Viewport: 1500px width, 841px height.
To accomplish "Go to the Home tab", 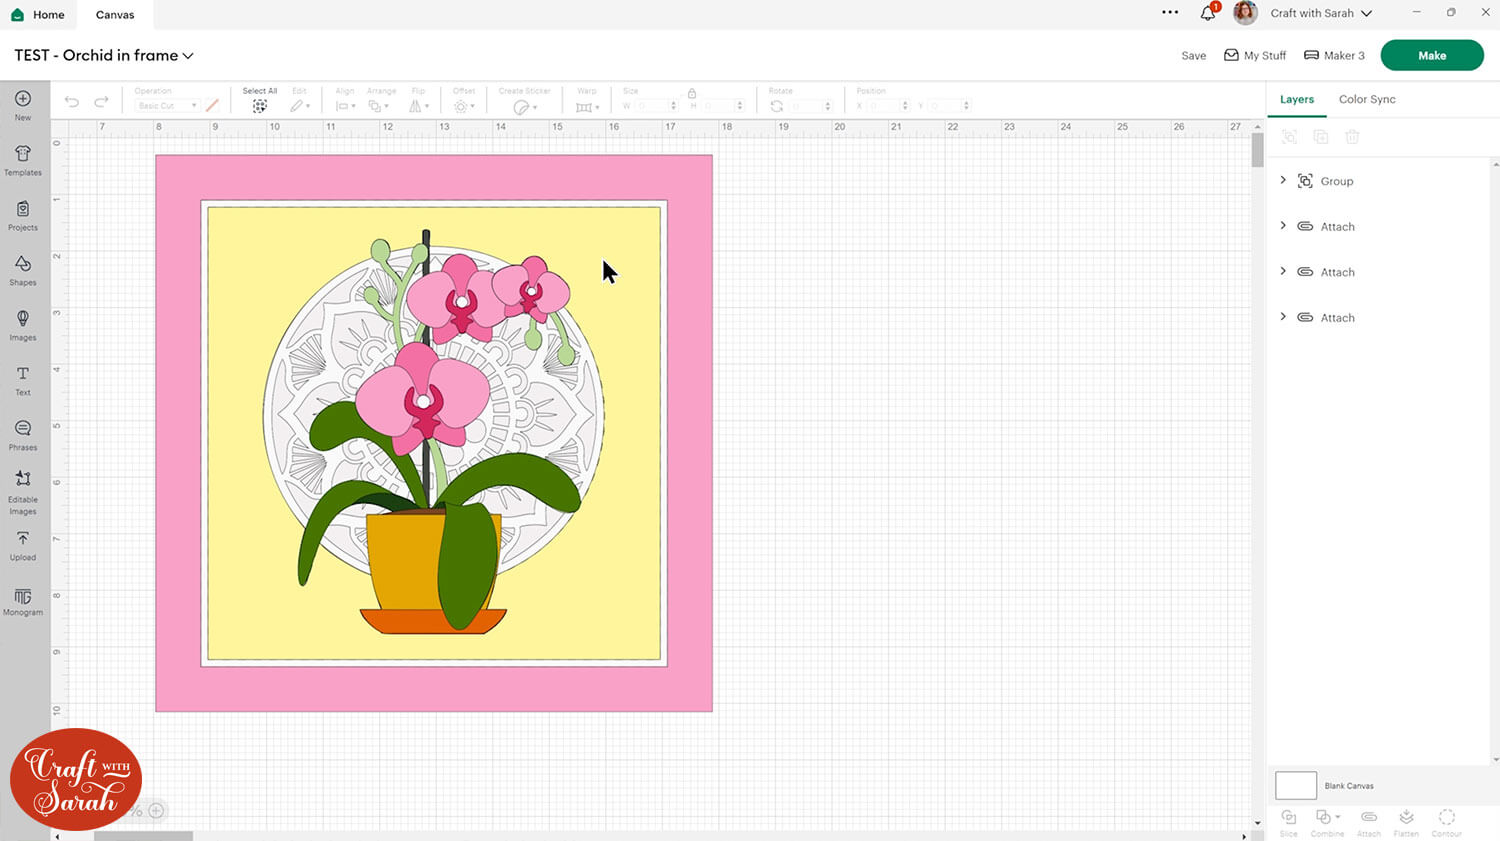I will pos(38,14).
